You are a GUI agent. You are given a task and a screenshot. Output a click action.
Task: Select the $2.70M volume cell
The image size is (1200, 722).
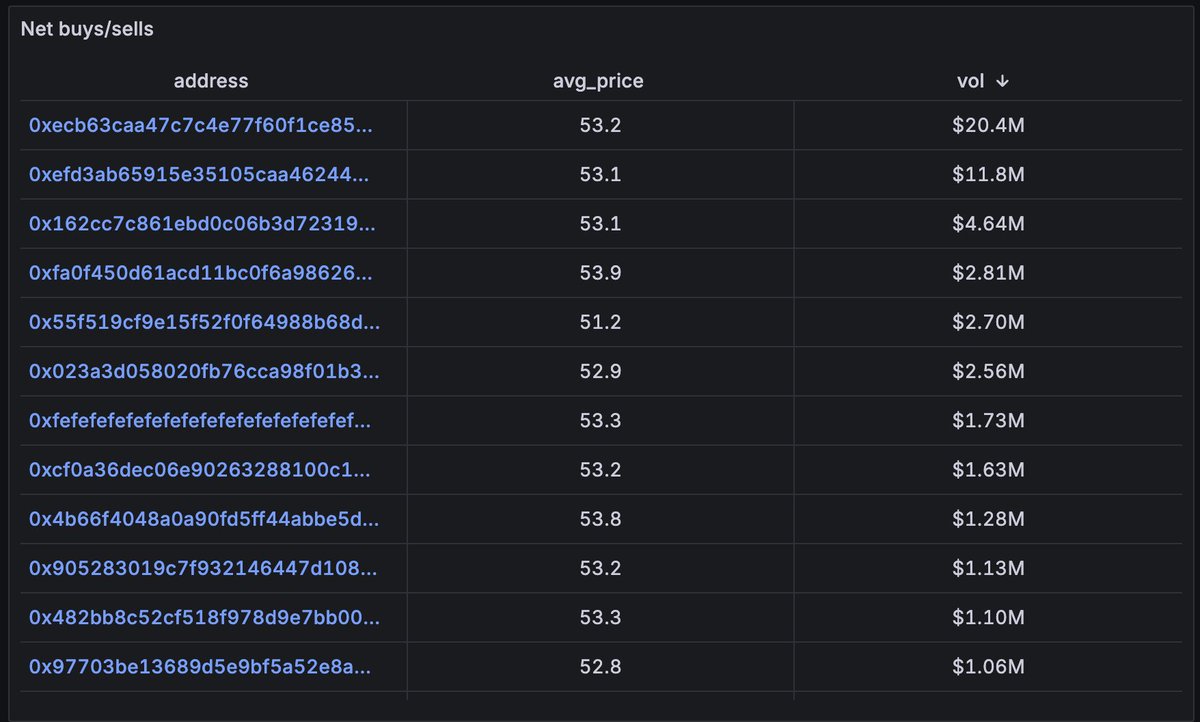pyautogui.click(x=988, y=322)
